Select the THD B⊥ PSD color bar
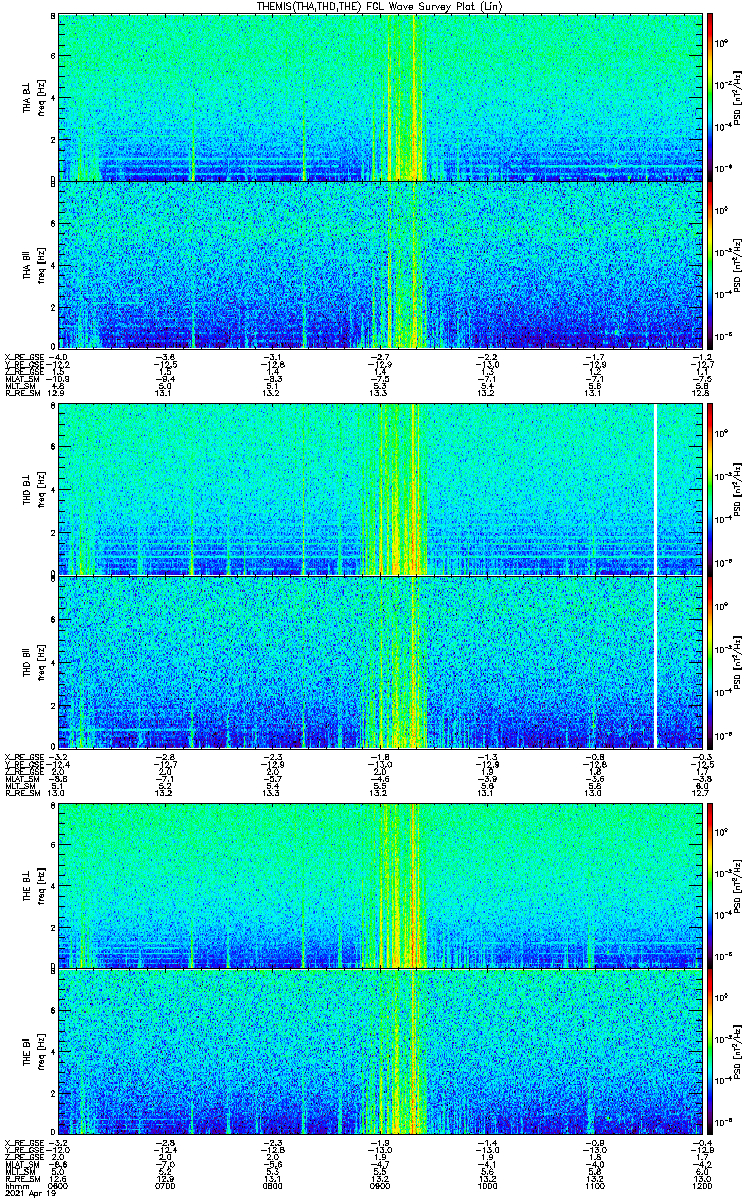This screenshot has width=750, height=1200. click(710, 489)
